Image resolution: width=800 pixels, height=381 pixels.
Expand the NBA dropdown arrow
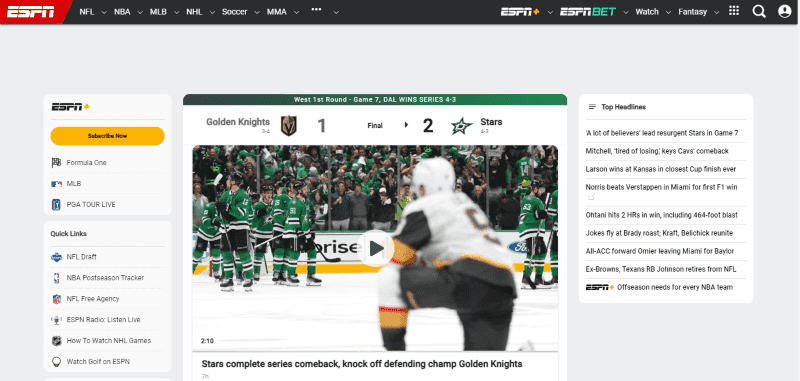(x=140, y=12)
